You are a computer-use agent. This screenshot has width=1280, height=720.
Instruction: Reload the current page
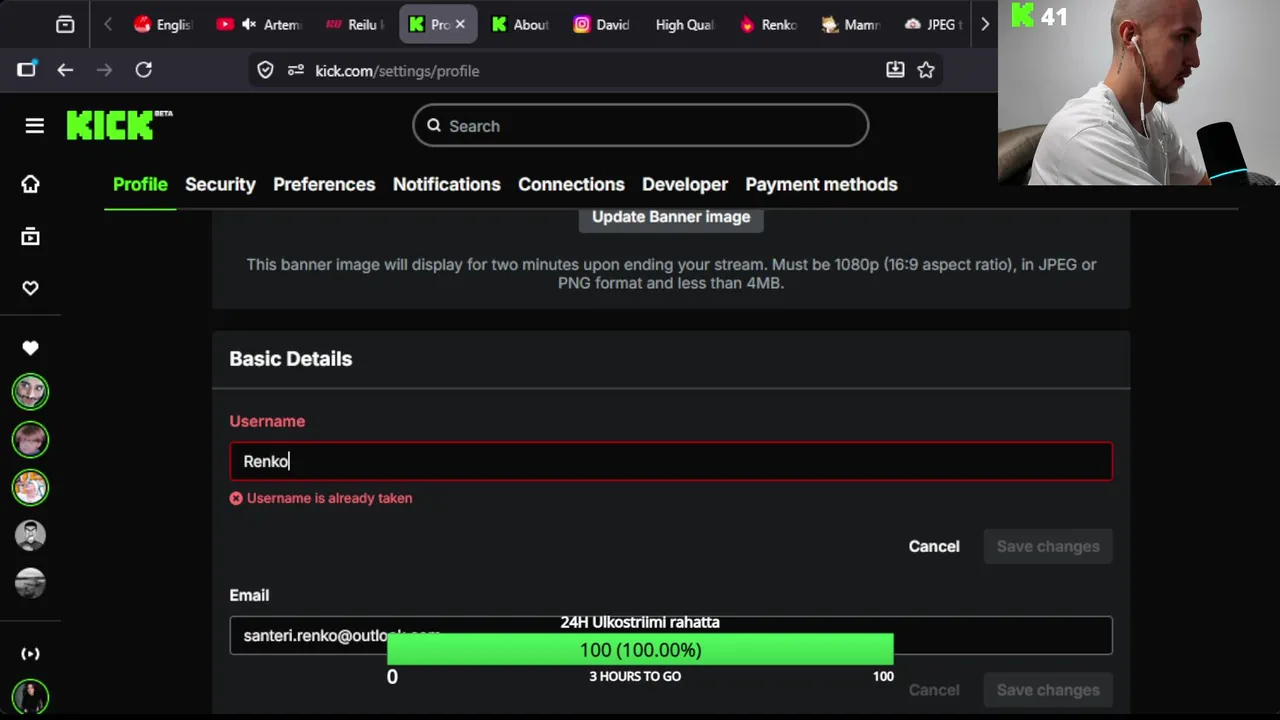pos(144,70)
